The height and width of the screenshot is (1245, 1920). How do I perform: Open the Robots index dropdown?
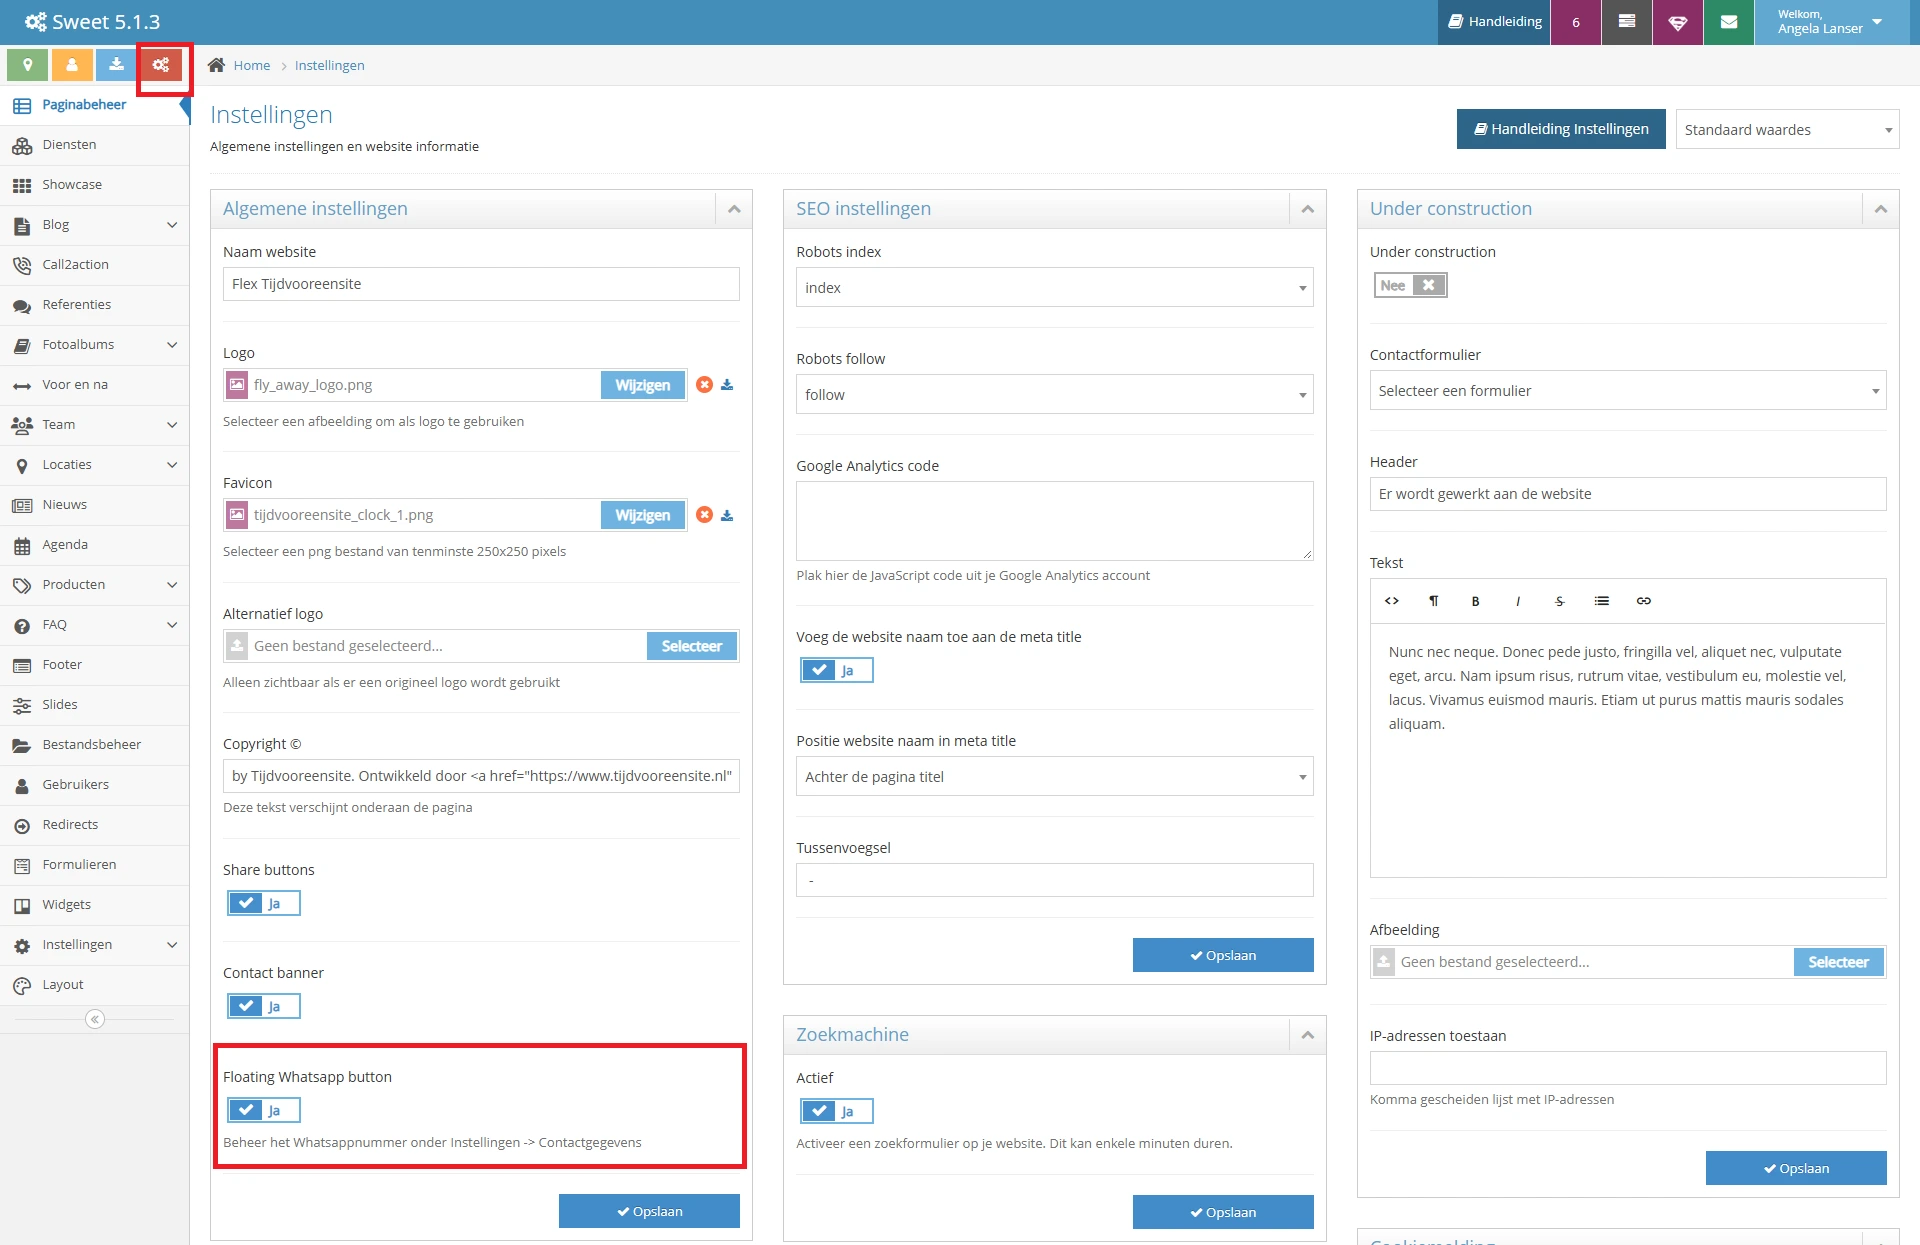(1054, 288)
